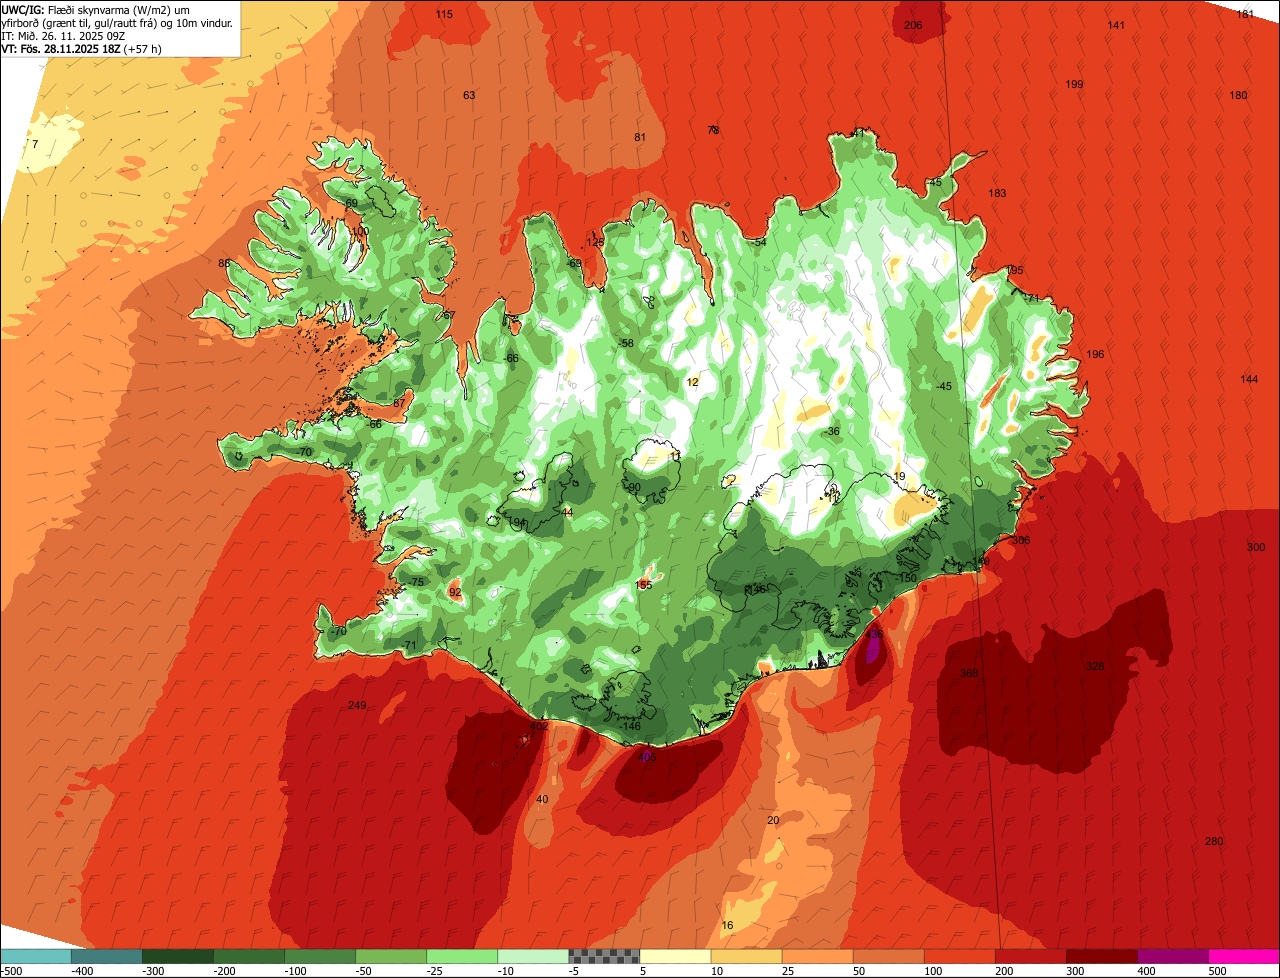The image size is (1280, 978).
Task: Select the purple 400 to 500 legend swatch
Action: [x=1171, y=956]
